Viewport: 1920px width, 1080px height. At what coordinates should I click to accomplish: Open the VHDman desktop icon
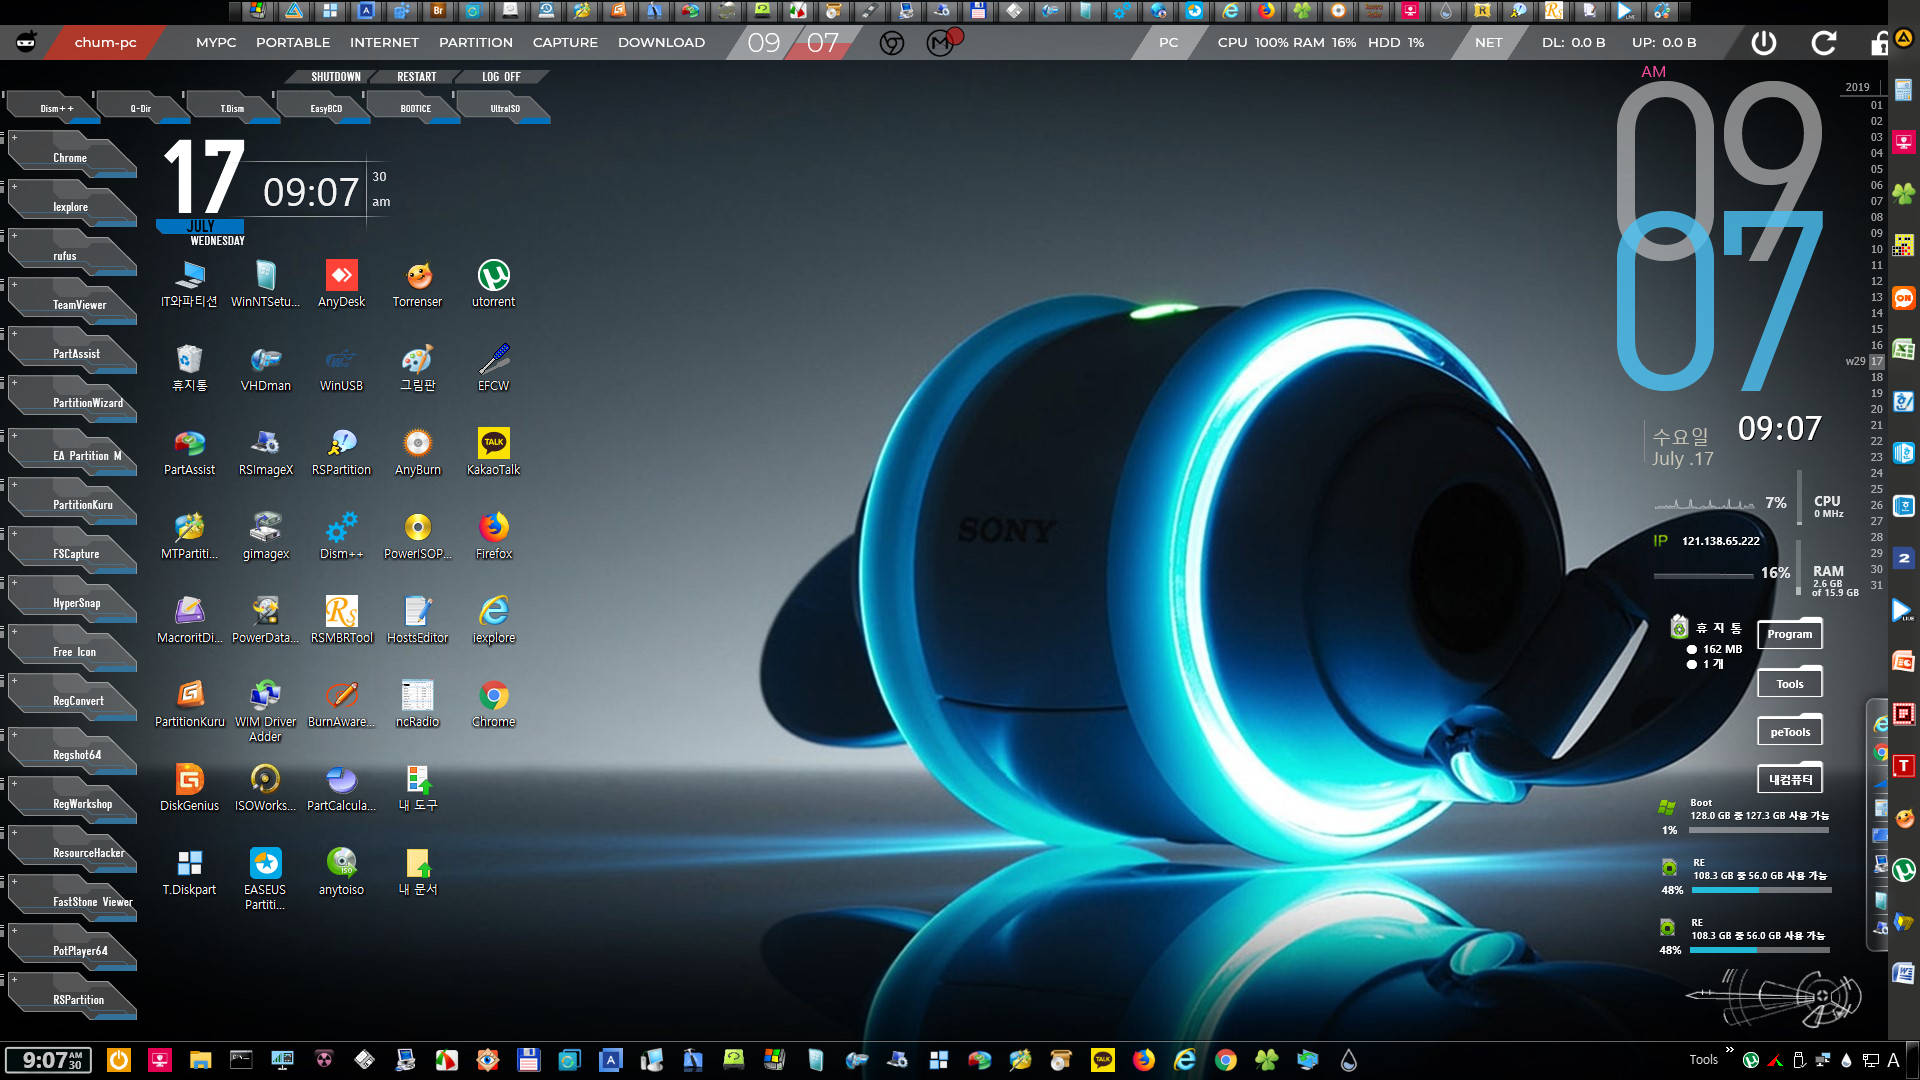(265, 368)
